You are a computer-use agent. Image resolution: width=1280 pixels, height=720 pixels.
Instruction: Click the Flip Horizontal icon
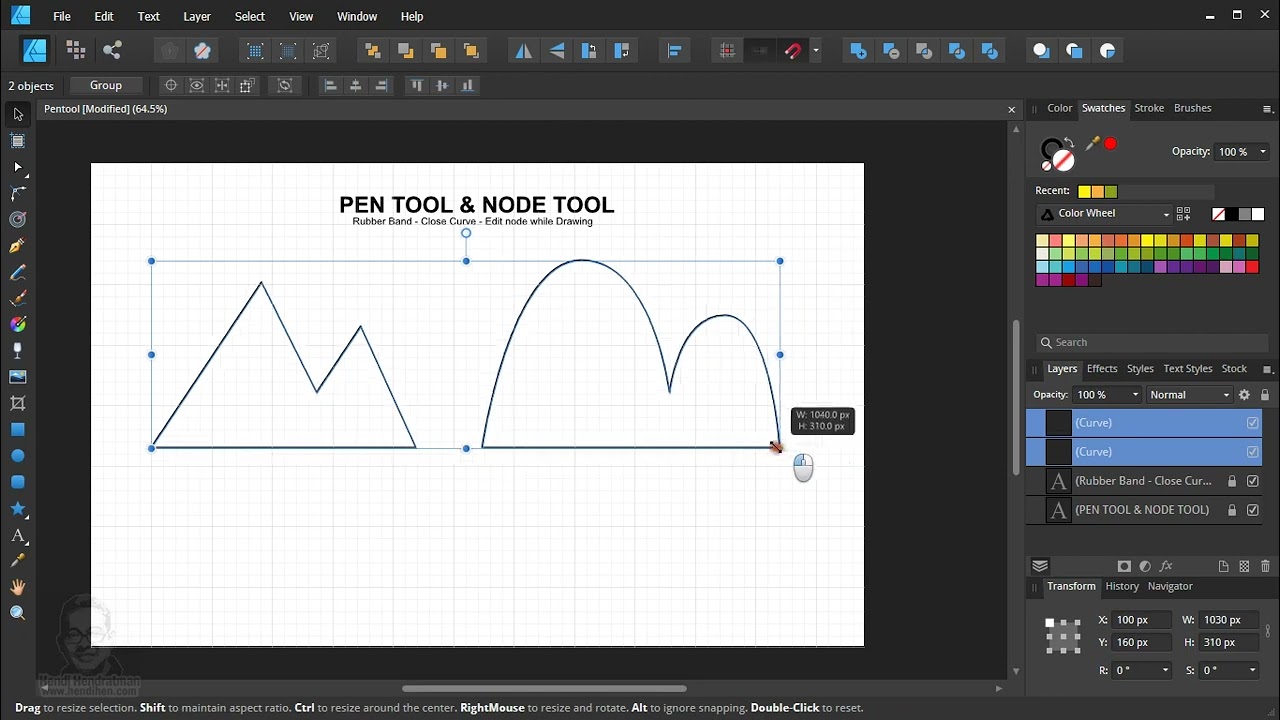click(524, 51)
